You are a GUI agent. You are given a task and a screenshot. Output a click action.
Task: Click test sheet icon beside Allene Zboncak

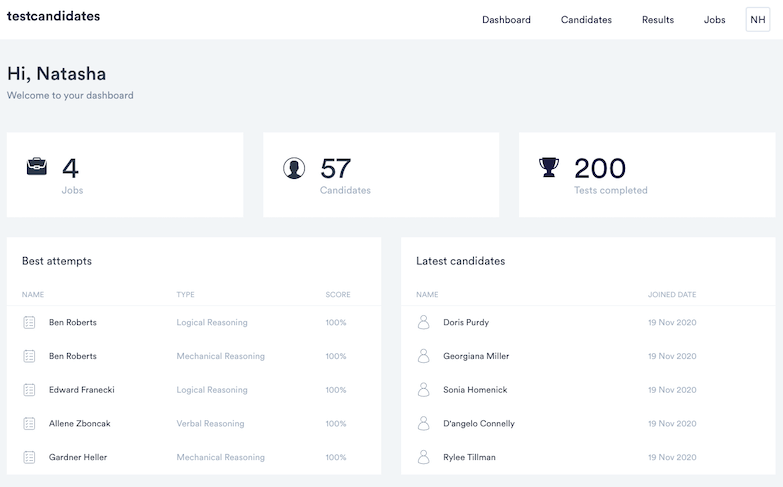[29, 424]
